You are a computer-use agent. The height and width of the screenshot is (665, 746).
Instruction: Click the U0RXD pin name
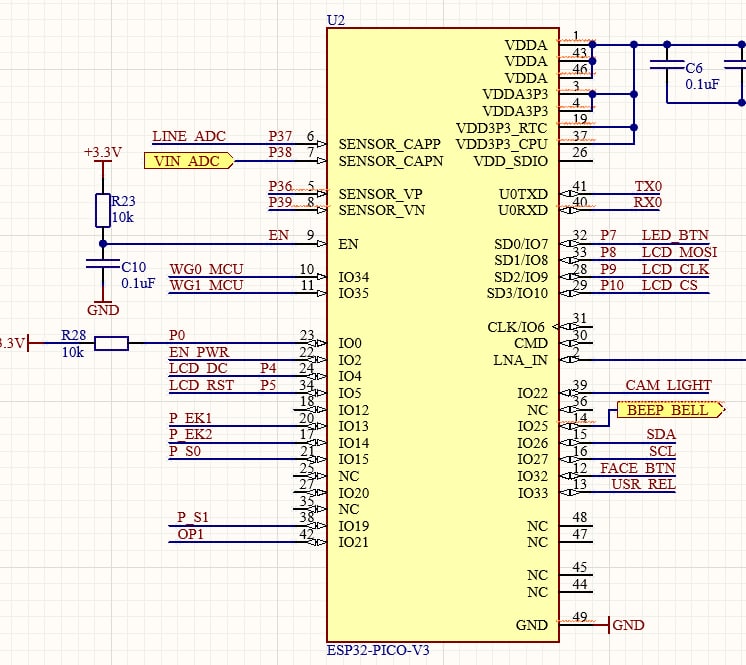tap(523, 210)
